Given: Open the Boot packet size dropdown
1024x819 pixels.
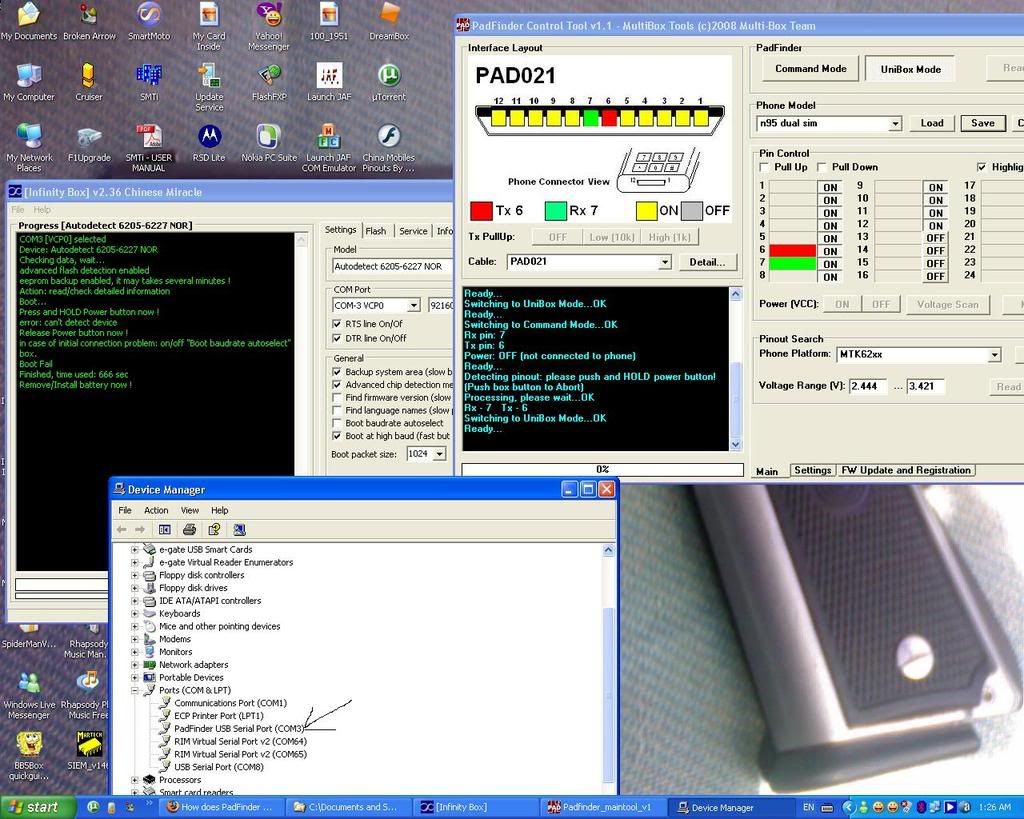Looking at the screenshot, I should [x=440, y=454].
